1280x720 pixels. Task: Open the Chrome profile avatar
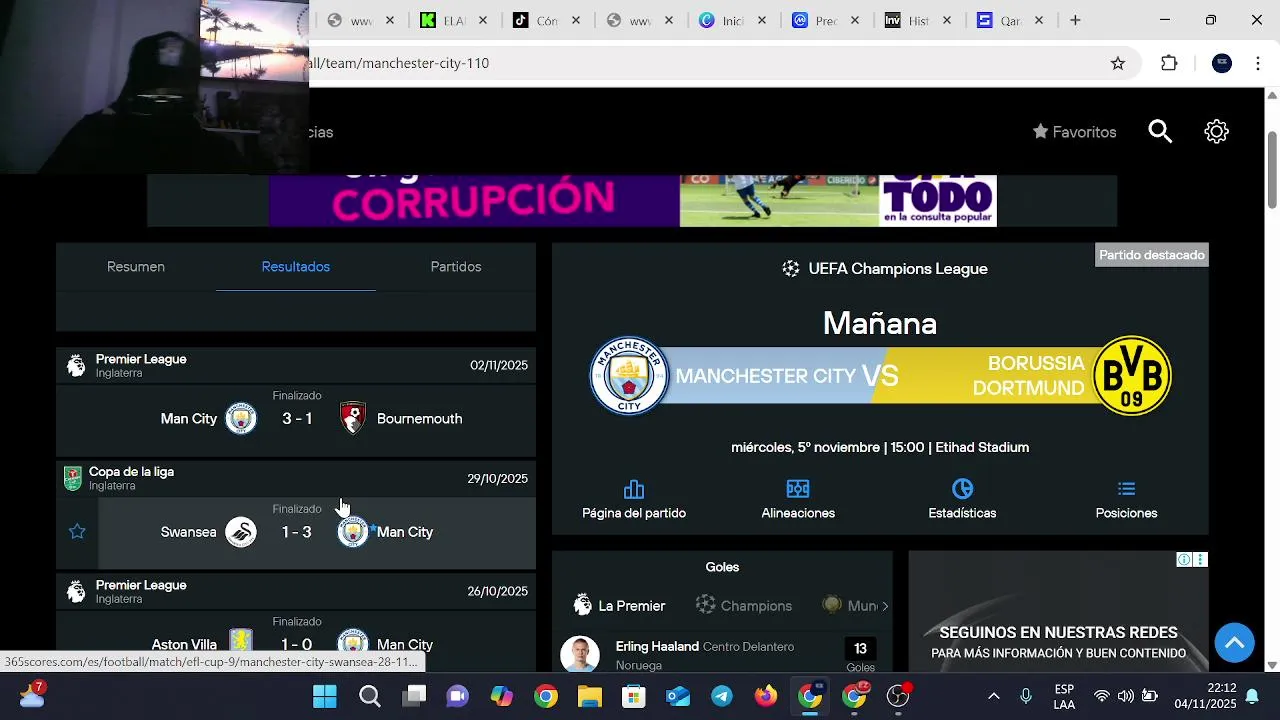pyautogui.click(x=1222, y=63)
